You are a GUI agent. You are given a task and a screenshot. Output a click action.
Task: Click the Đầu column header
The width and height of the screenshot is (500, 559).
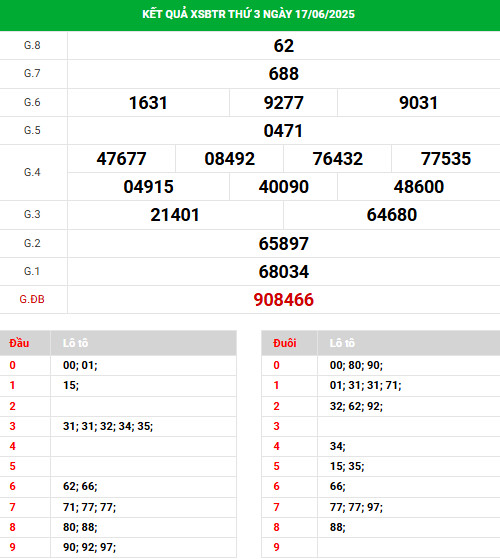19,343
